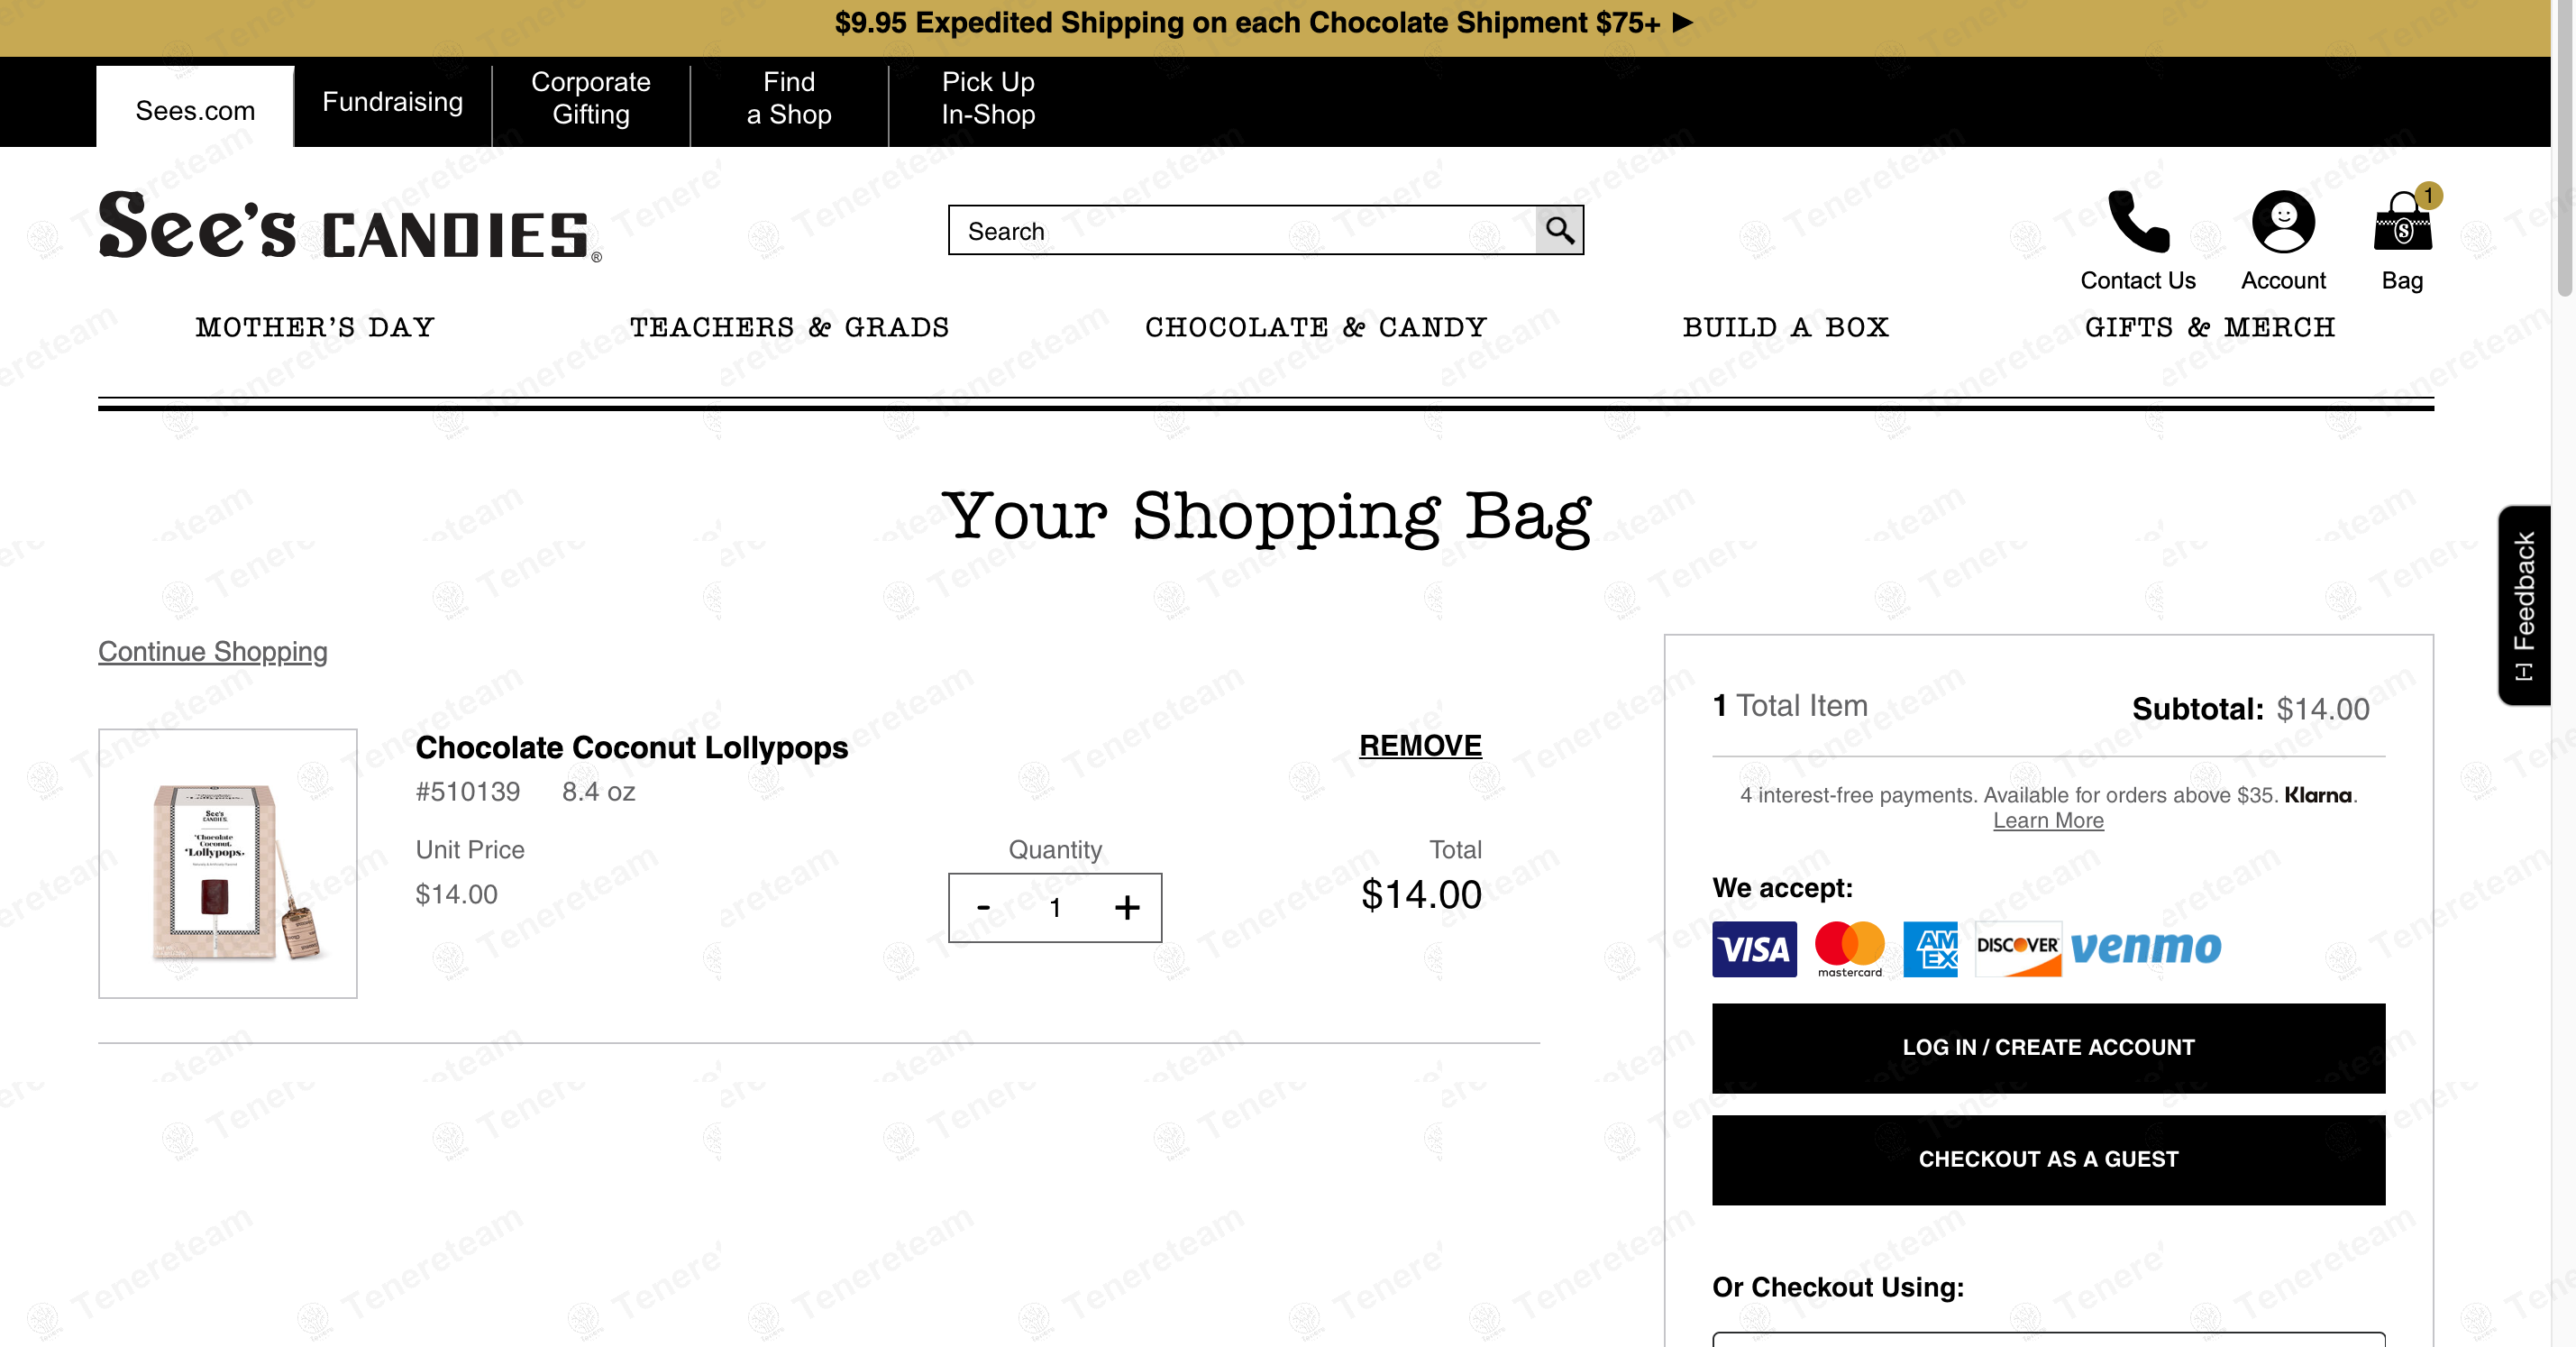Decrease quantity with minus button

coord(983,908)
